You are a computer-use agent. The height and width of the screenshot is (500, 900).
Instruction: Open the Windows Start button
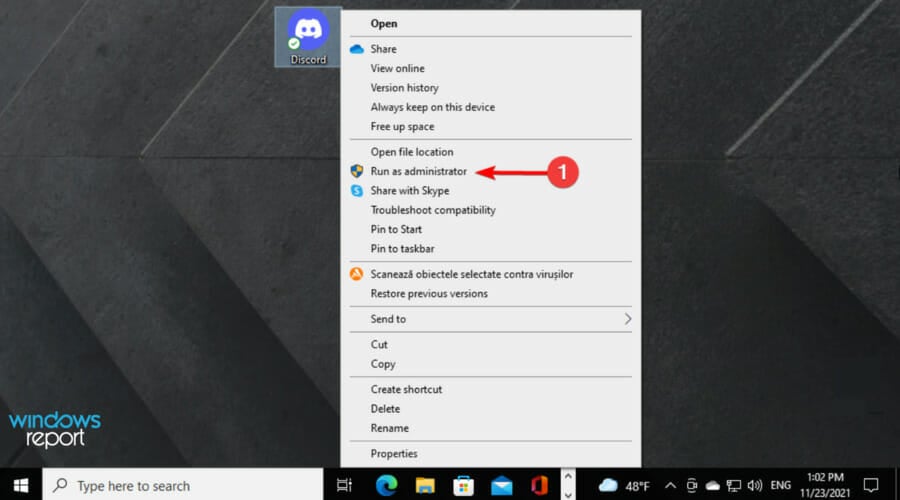pyautogui.click(x=21, y=486)
